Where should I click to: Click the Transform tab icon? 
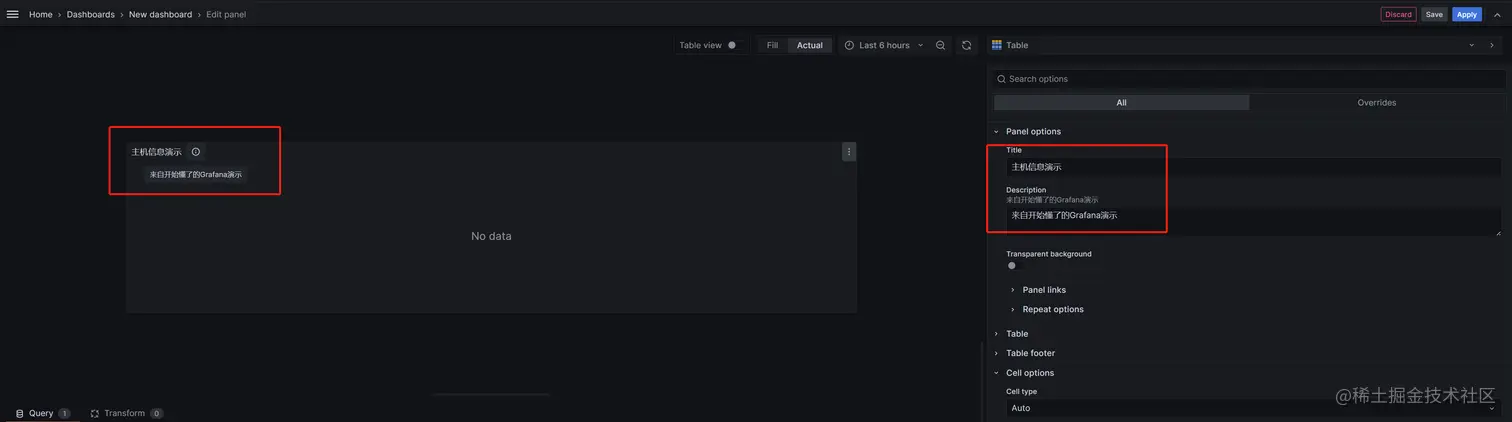pyautogui.click(x=95, y=413)
